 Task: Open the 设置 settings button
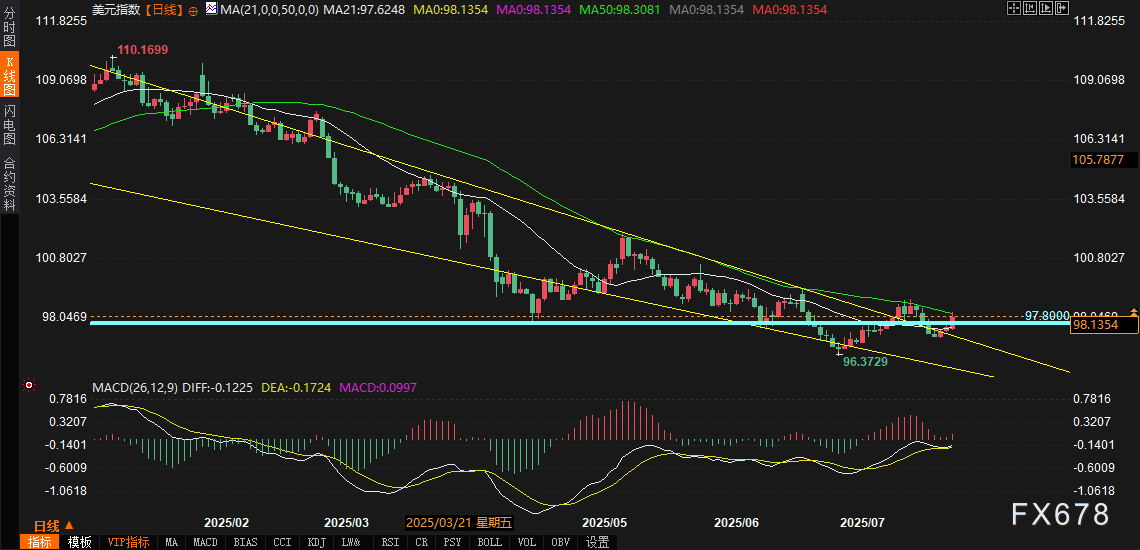(597, 542)
